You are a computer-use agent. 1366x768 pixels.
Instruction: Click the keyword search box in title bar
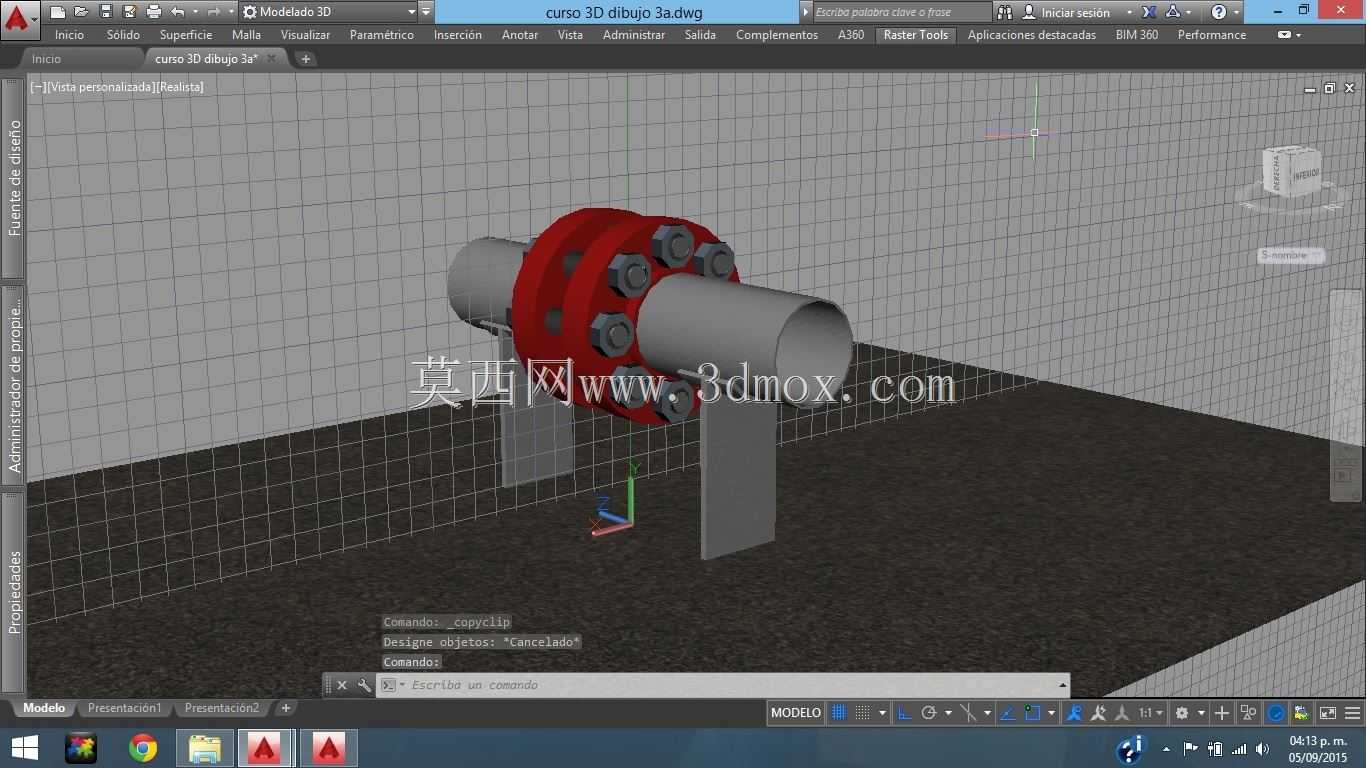pyautogui.click(x=900, y=12)
